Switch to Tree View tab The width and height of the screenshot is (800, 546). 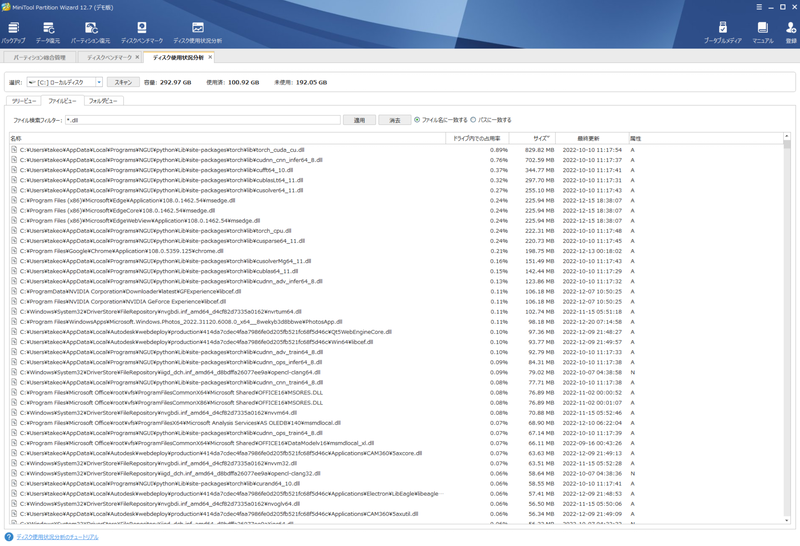[24, 101]
